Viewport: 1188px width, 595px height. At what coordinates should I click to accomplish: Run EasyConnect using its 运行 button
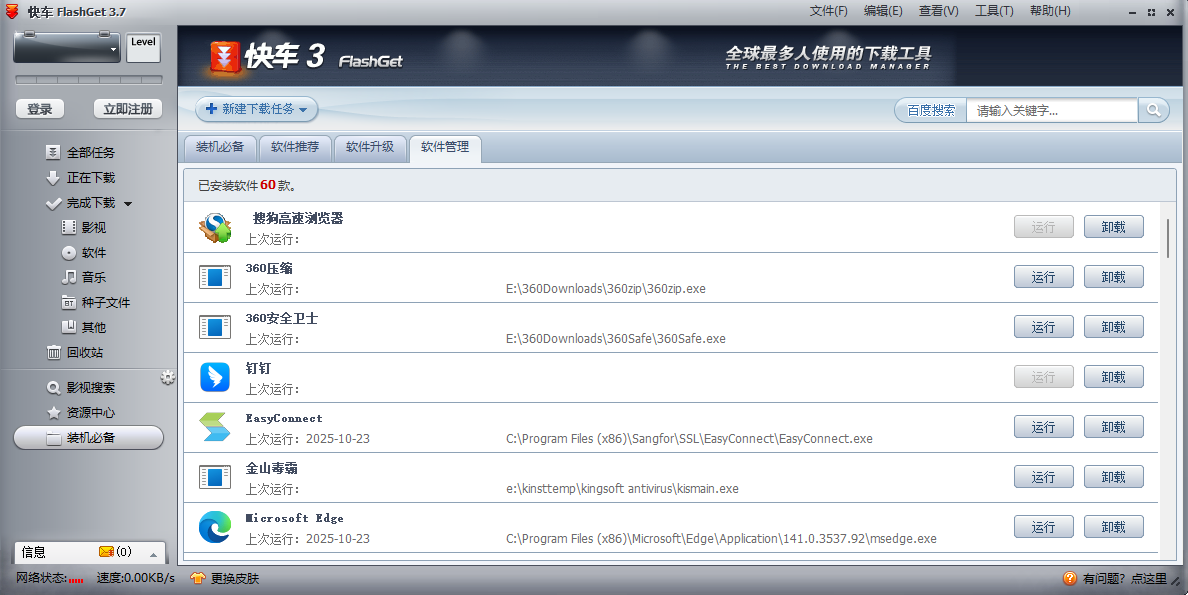[x=1043, y=426]
